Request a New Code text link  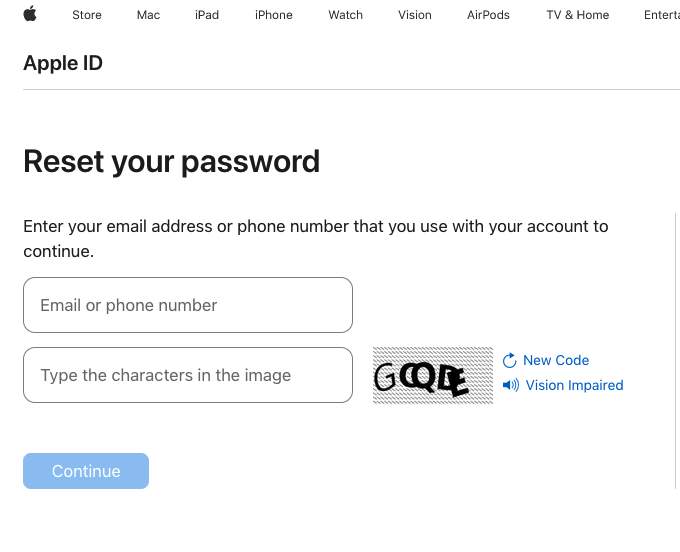[x=556, y=360]
